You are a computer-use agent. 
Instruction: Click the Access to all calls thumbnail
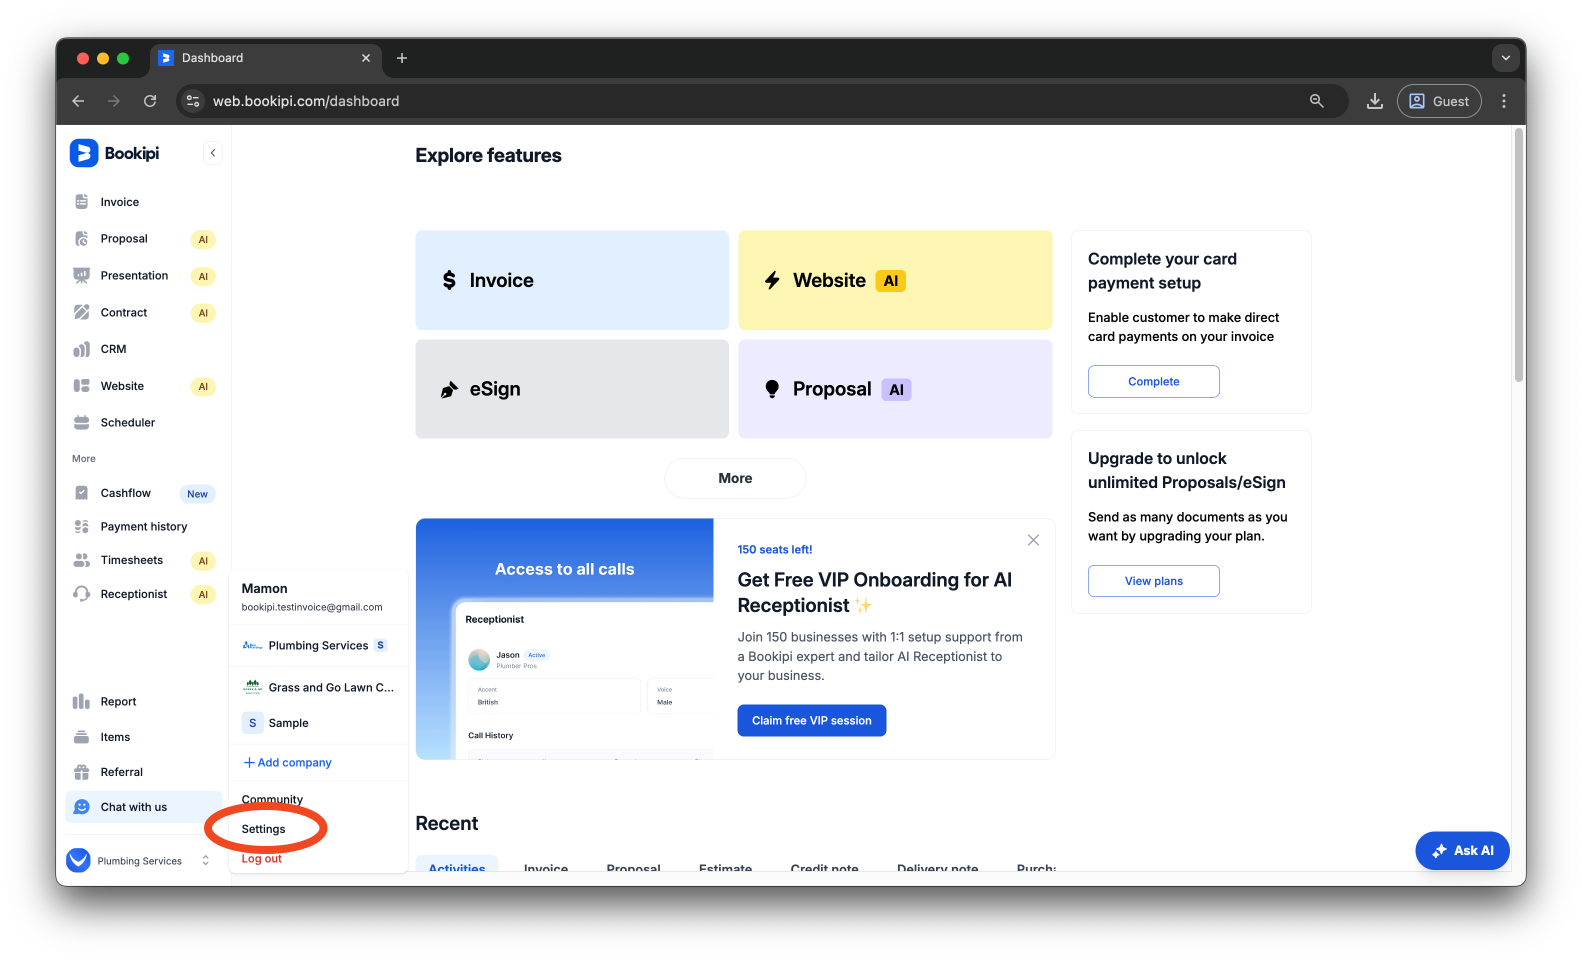[x=565, y=639]
